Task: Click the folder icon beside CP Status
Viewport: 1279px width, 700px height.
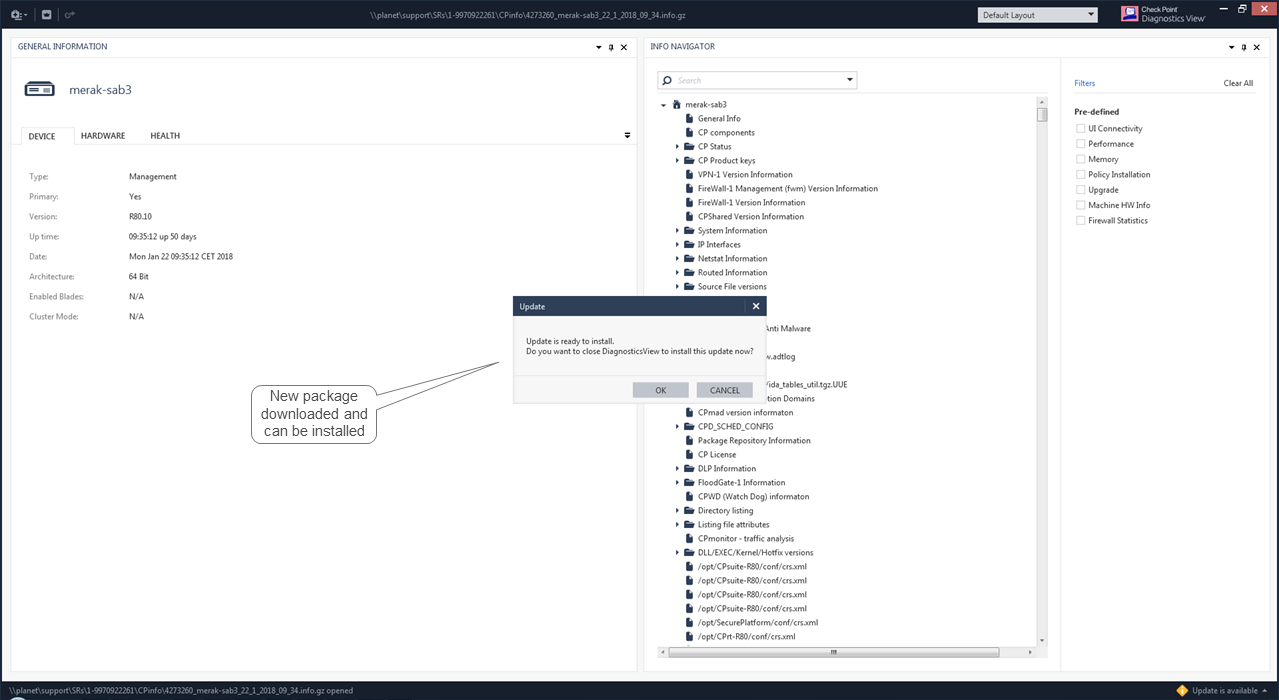Action: tap(689, 146)
